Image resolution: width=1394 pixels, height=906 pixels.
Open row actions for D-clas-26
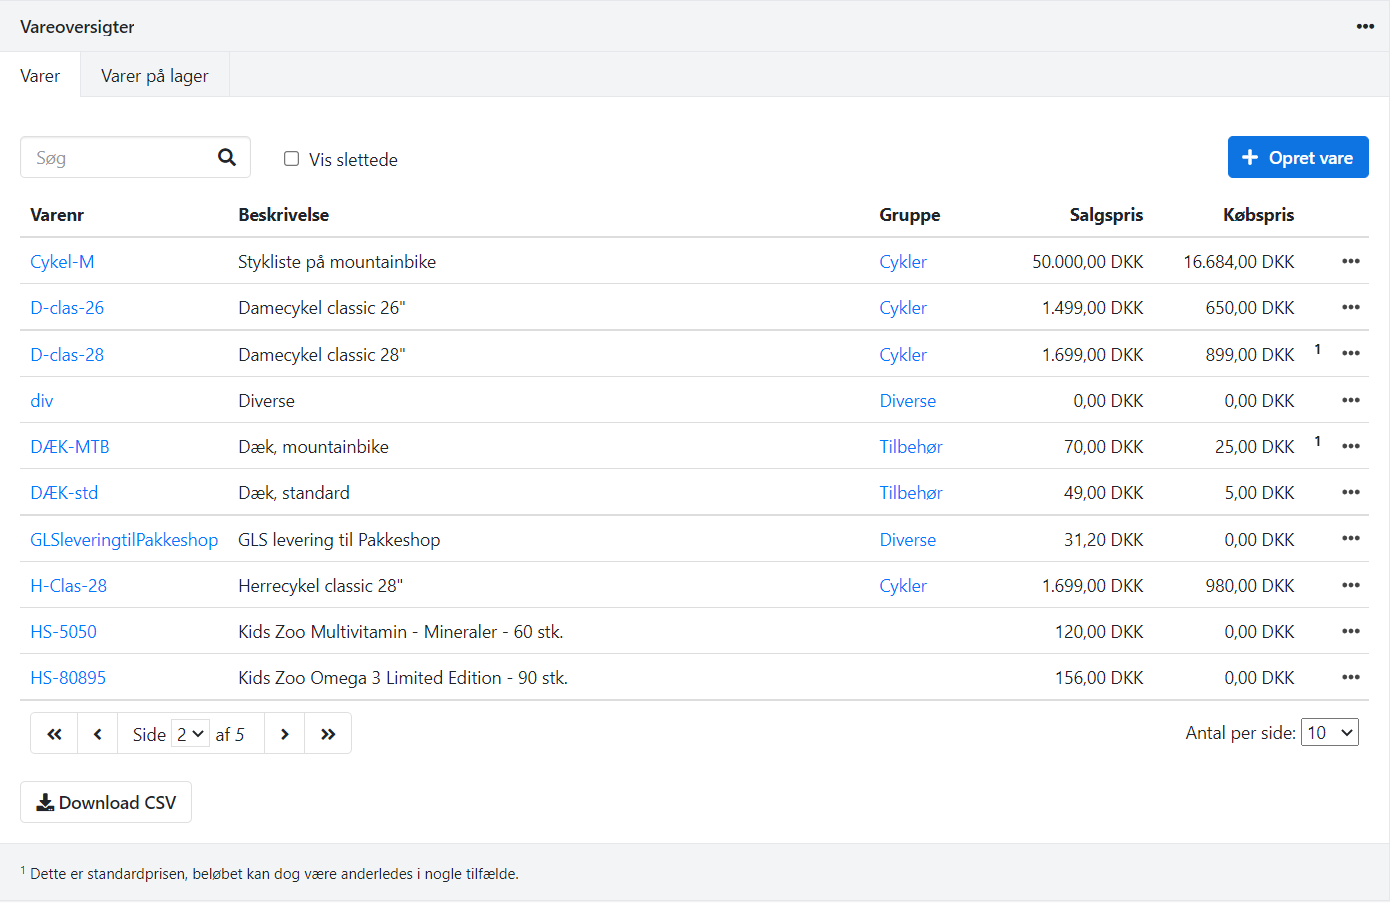[1351, 307]
